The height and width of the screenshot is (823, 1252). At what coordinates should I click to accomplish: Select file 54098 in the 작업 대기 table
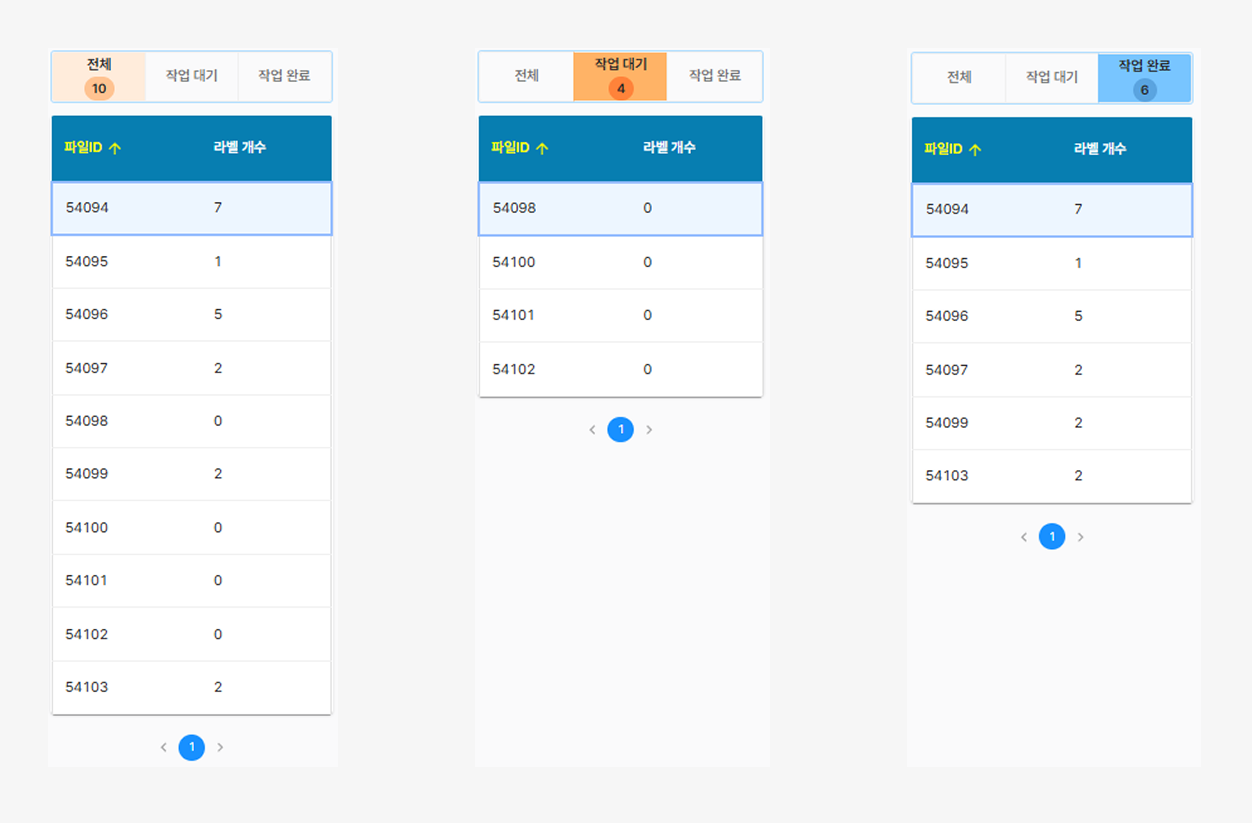pyautogui.click(x=621, y=208)
